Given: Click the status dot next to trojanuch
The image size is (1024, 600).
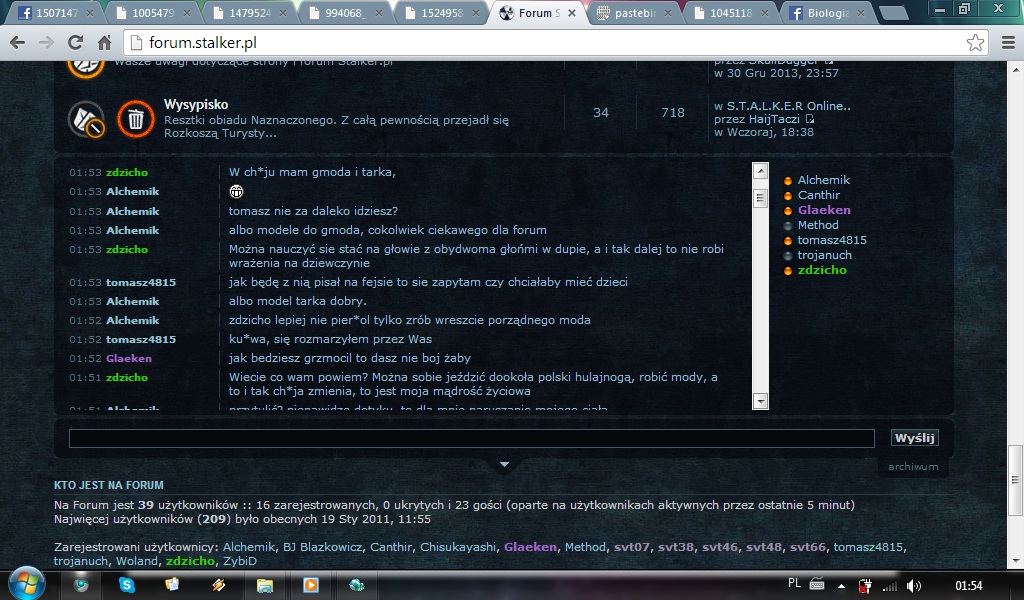Looking at the screenshot, I should tap(788, 255).
